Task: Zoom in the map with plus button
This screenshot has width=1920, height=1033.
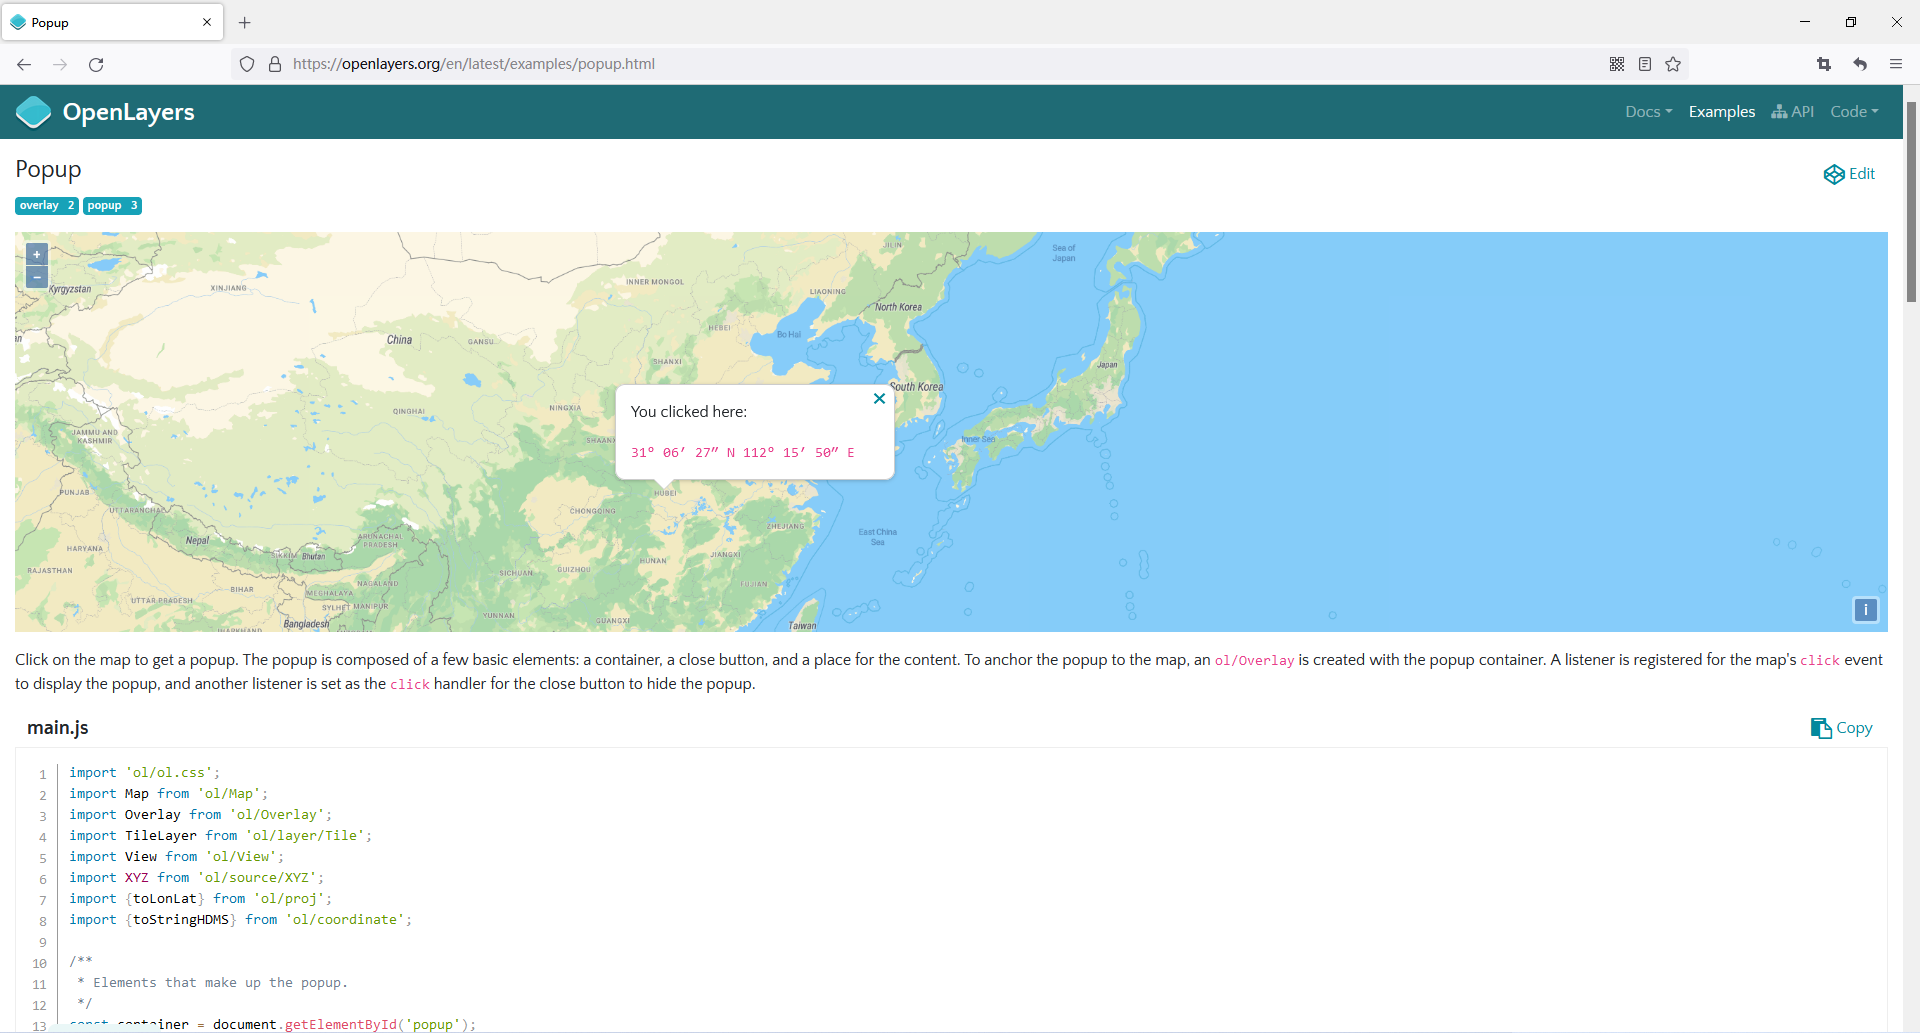Action: click(x=37, y=255)
